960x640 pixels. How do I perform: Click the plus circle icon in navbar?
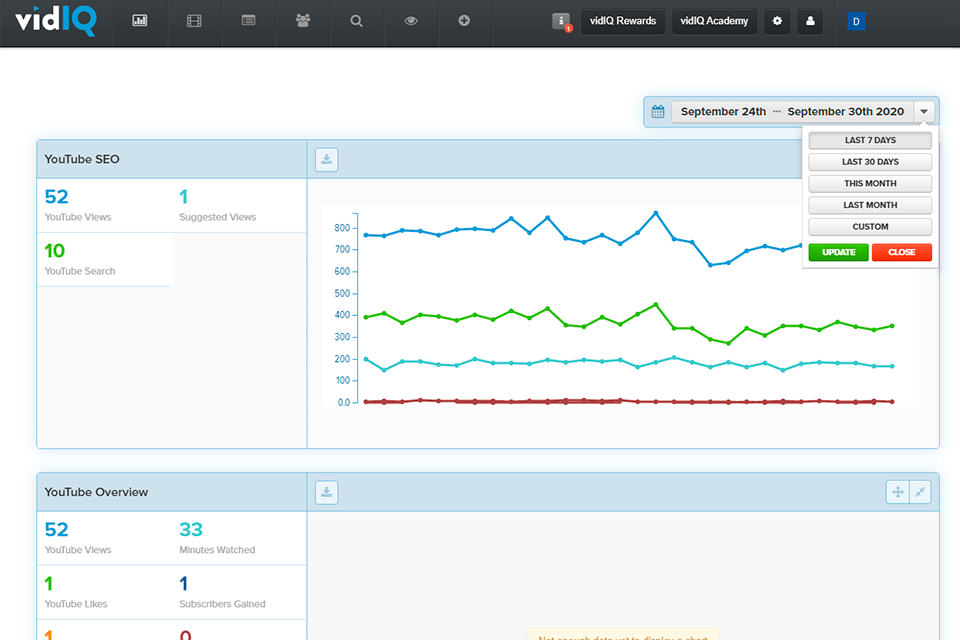click(x=464, y=21)
